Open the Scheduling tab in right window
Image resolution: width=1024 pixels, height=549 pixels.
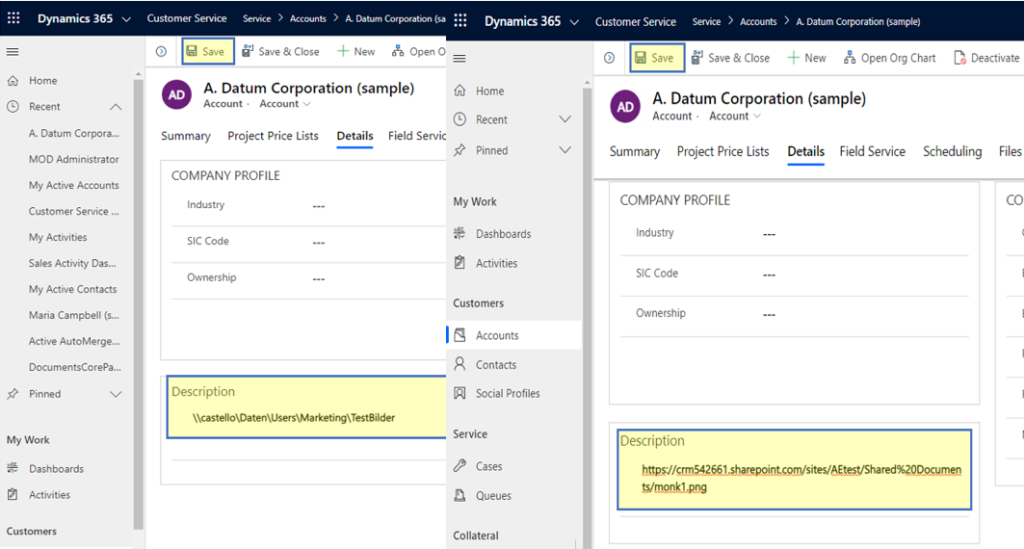coord(952,151)
